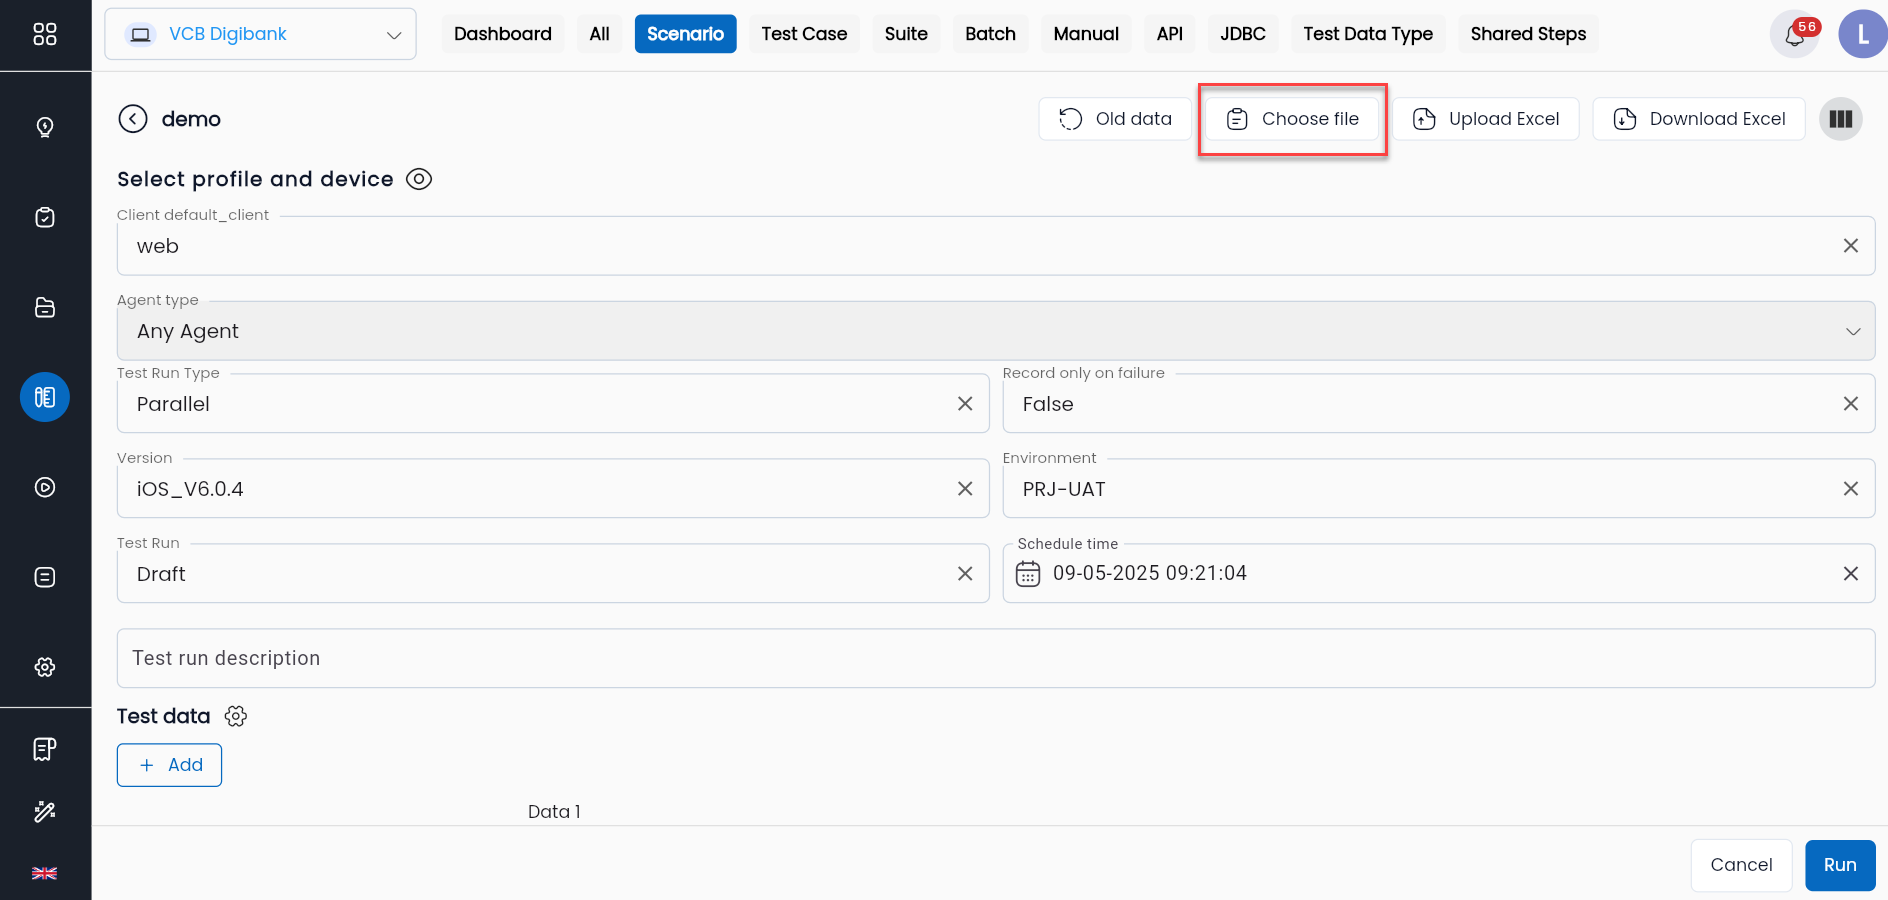Open the magic wand sidebar icon
Viewport: 1888px width, 900px height.
pos(45,811)
